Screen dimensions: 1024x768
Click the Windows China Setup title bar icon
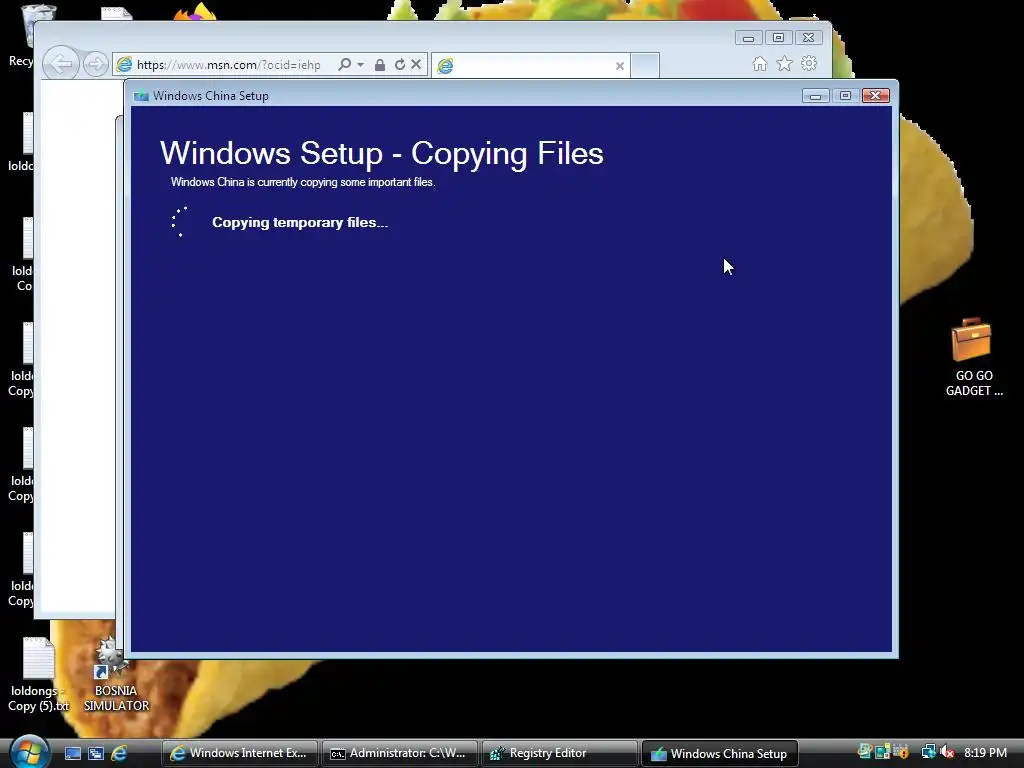pyautogui.click(x=141, y=96)
